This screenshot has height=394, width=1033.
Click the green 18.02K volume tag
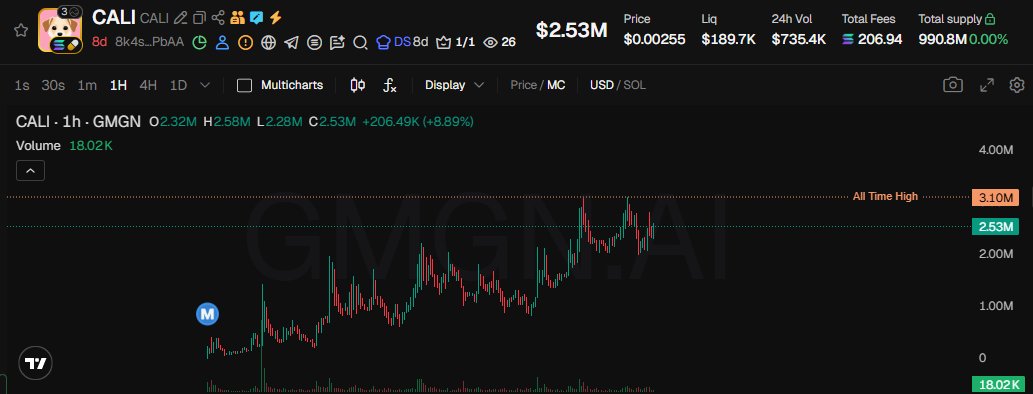pyautogui.click(x=998, y=385)
